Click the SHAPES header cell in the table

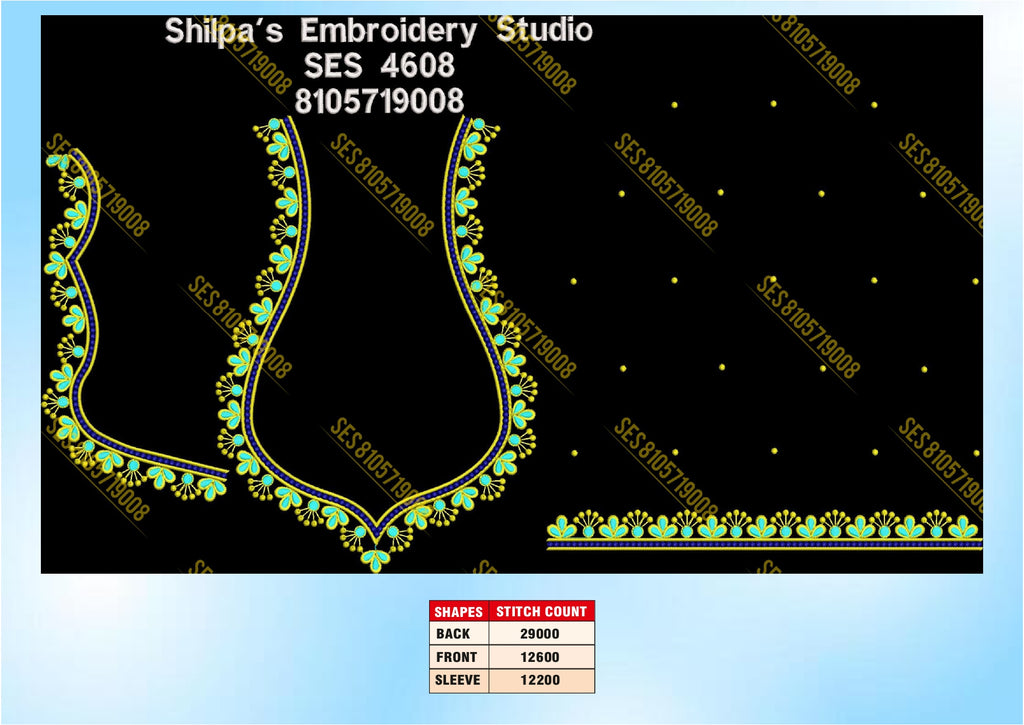coord(458,611)
